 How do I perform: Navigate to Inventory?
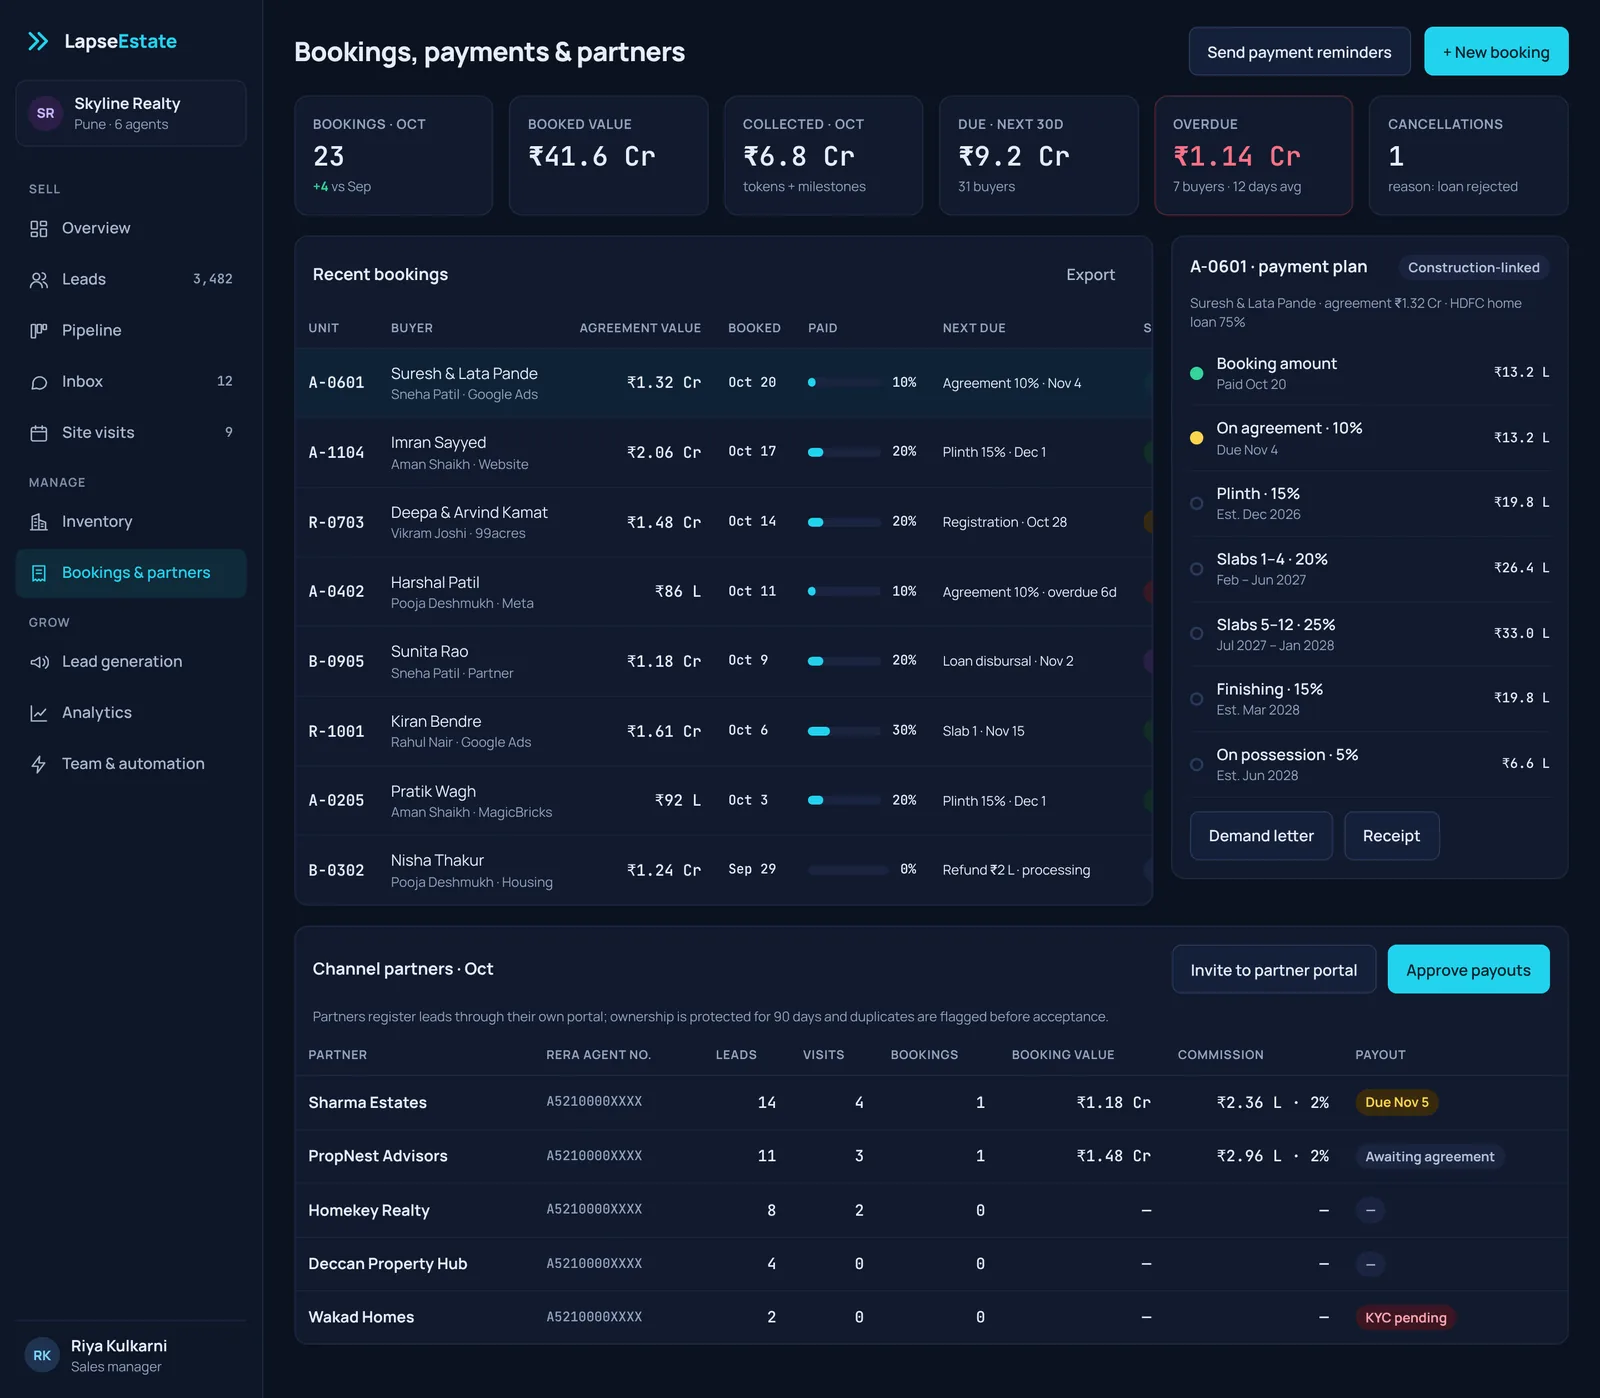(131, 521)
